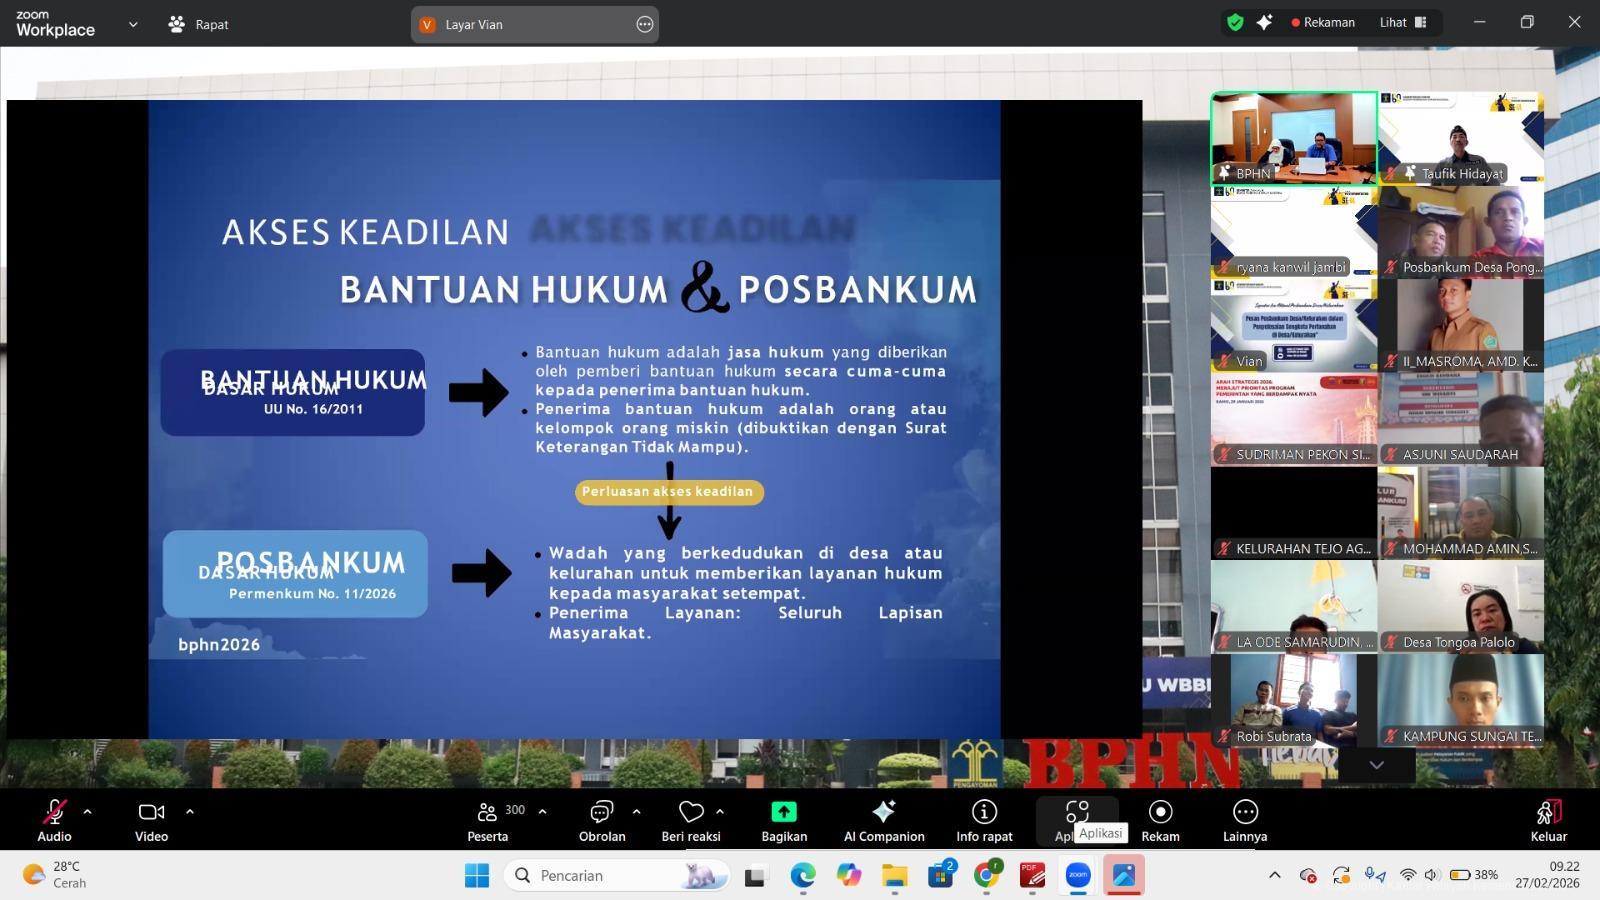Click the green encryption shield icon
The height and width of the screenshot is (900, 1600).
tap(1236, 22)
